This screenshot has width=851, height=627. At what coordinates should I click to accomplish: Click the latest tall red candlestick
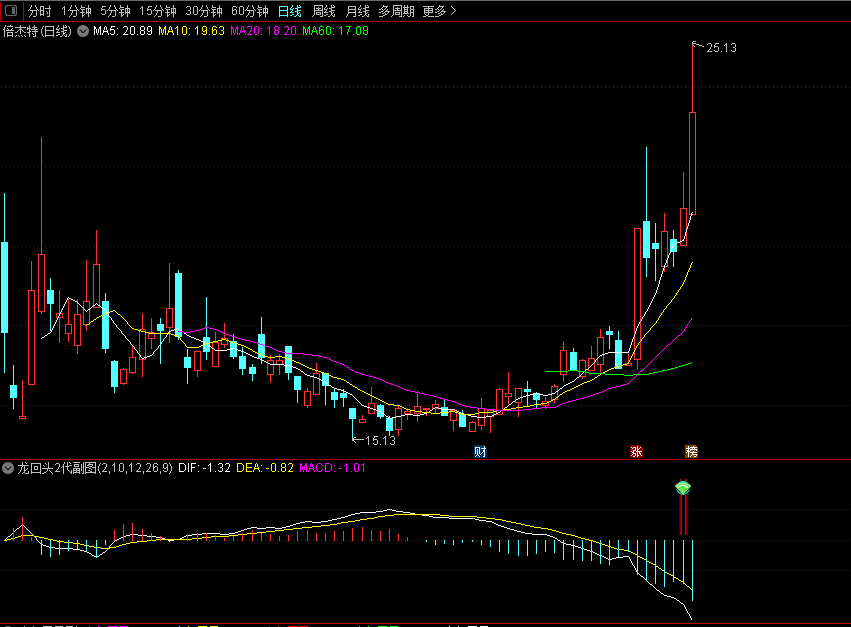[x=693, y=163]
